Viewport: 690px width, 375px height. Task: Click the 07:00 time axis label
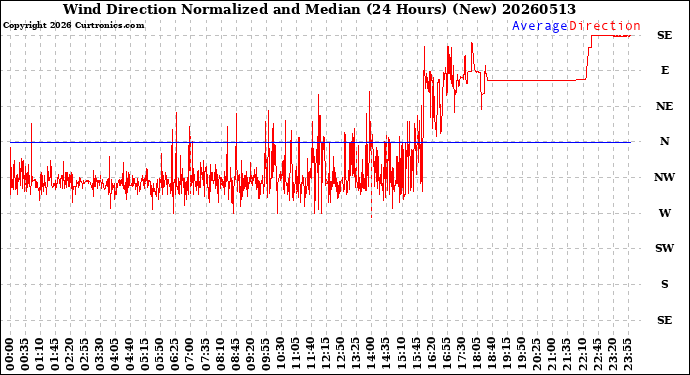click(x=190, y=354)
